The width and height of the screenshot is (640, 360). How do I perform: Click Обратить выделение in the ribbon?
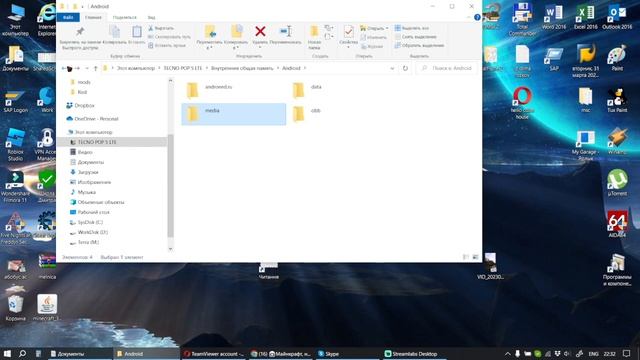419,45
